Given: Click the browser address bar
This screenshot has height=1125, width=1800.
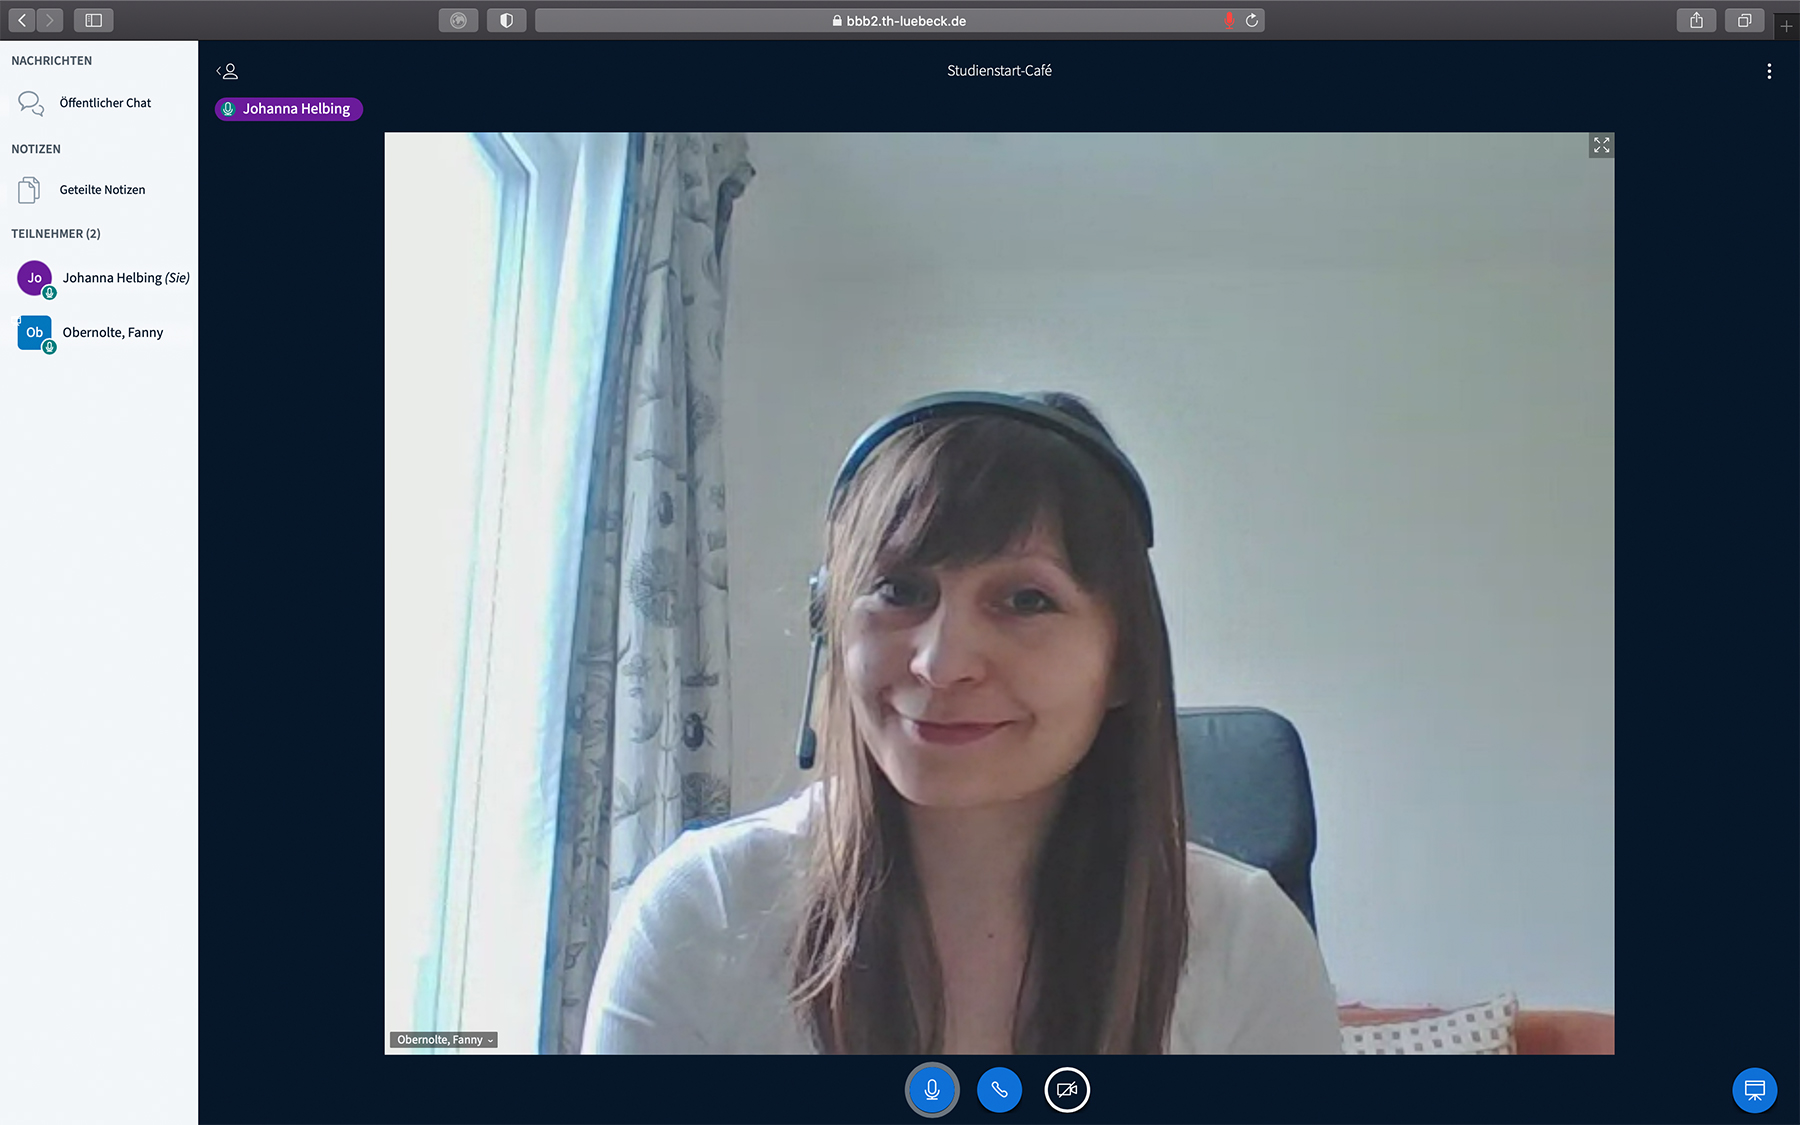Looking at the screenshot, I should [x=900, y=20].
